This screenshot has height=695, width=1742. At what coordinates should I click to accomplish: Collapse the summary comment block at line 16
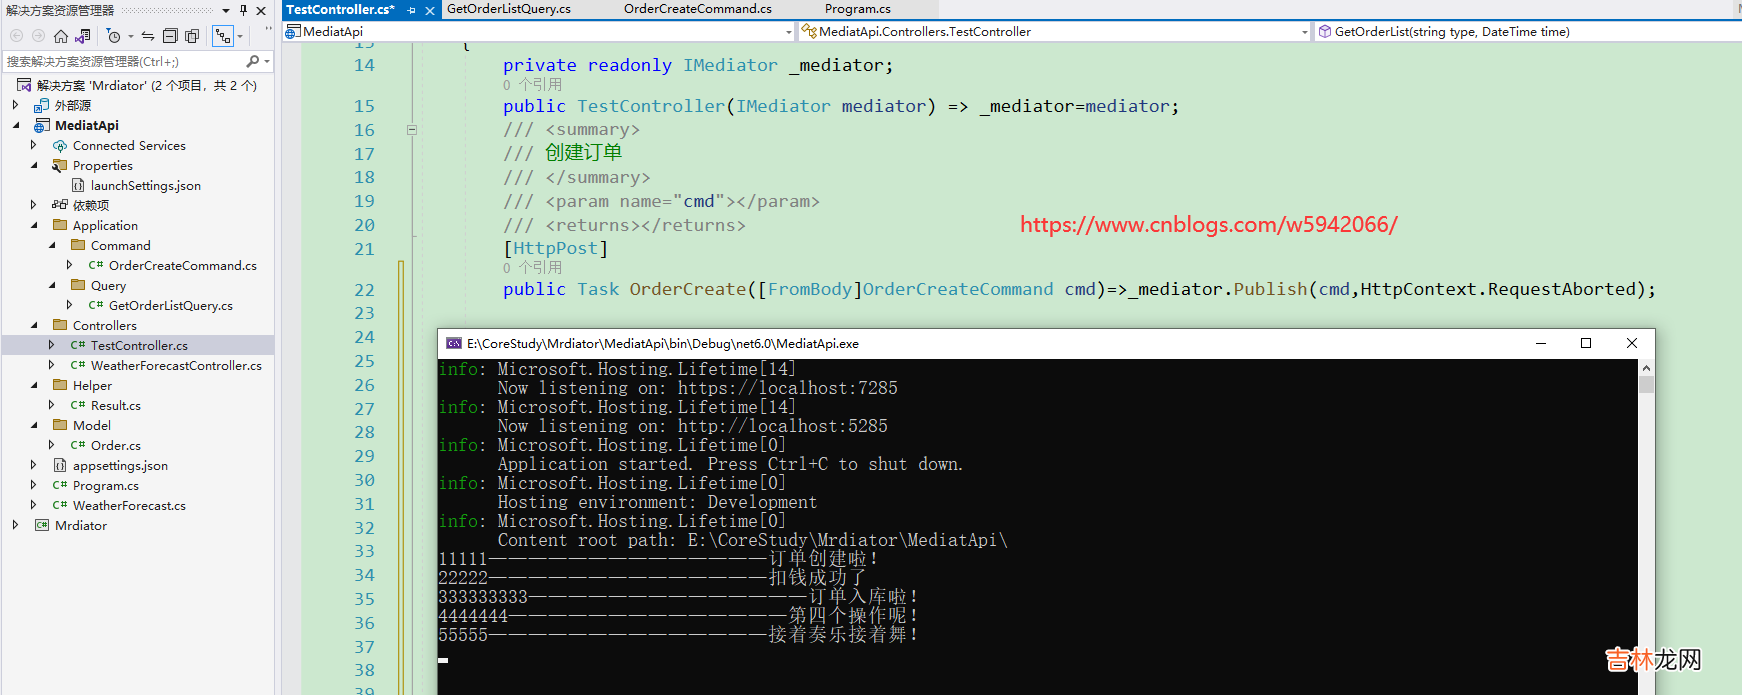point(411,130)
